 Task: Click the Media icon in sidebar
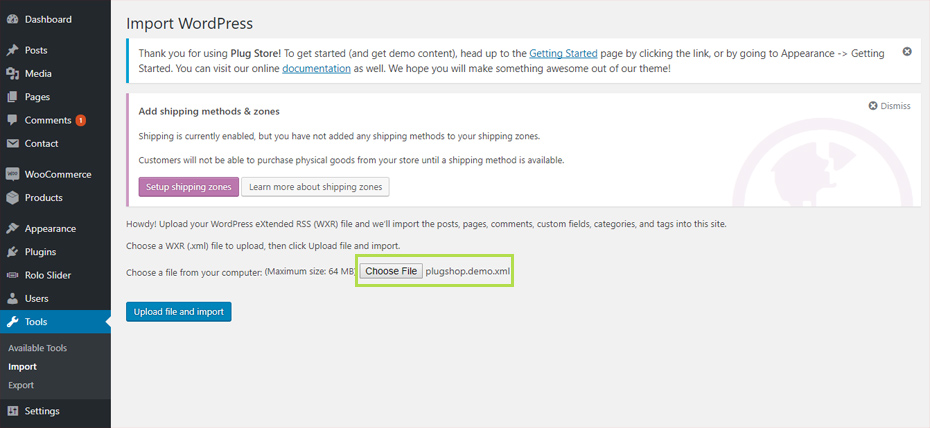12,74
